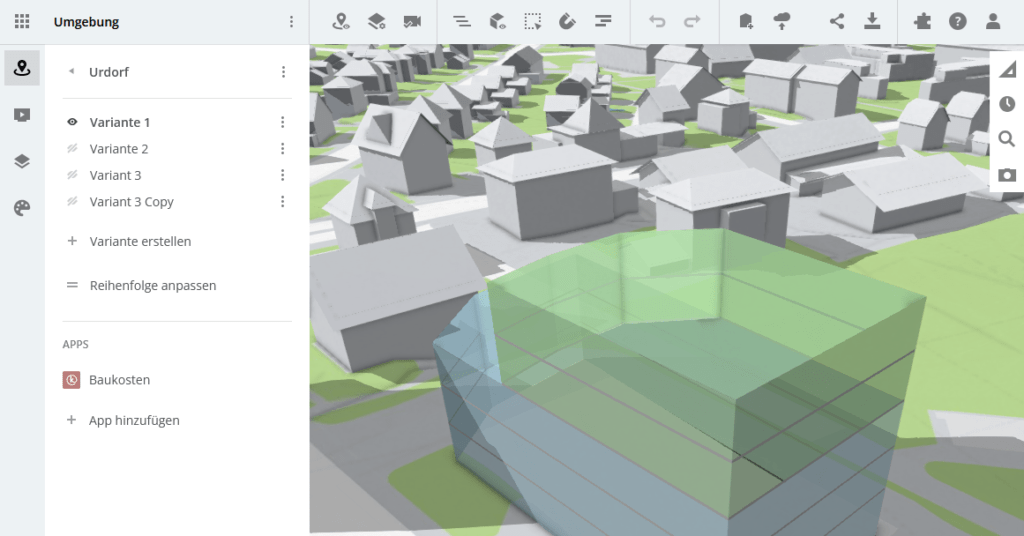Click App hinzufügen
Screen dimensions: 1024x536
click(134, 421)
